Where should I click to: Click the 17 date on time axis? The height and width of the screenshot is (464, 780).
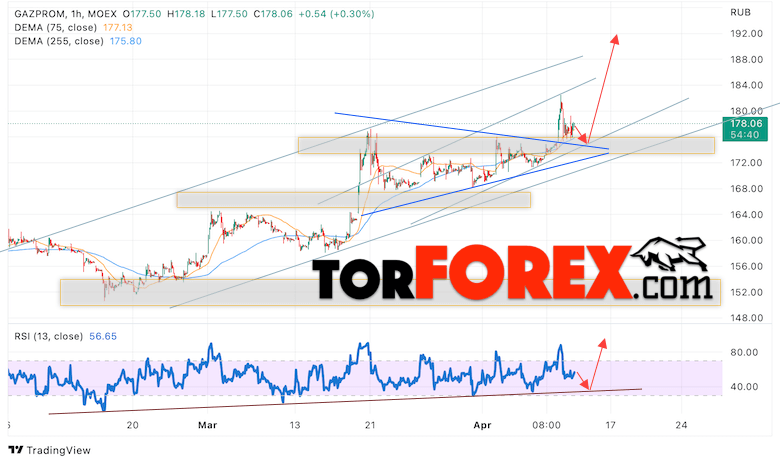point(610,425)
